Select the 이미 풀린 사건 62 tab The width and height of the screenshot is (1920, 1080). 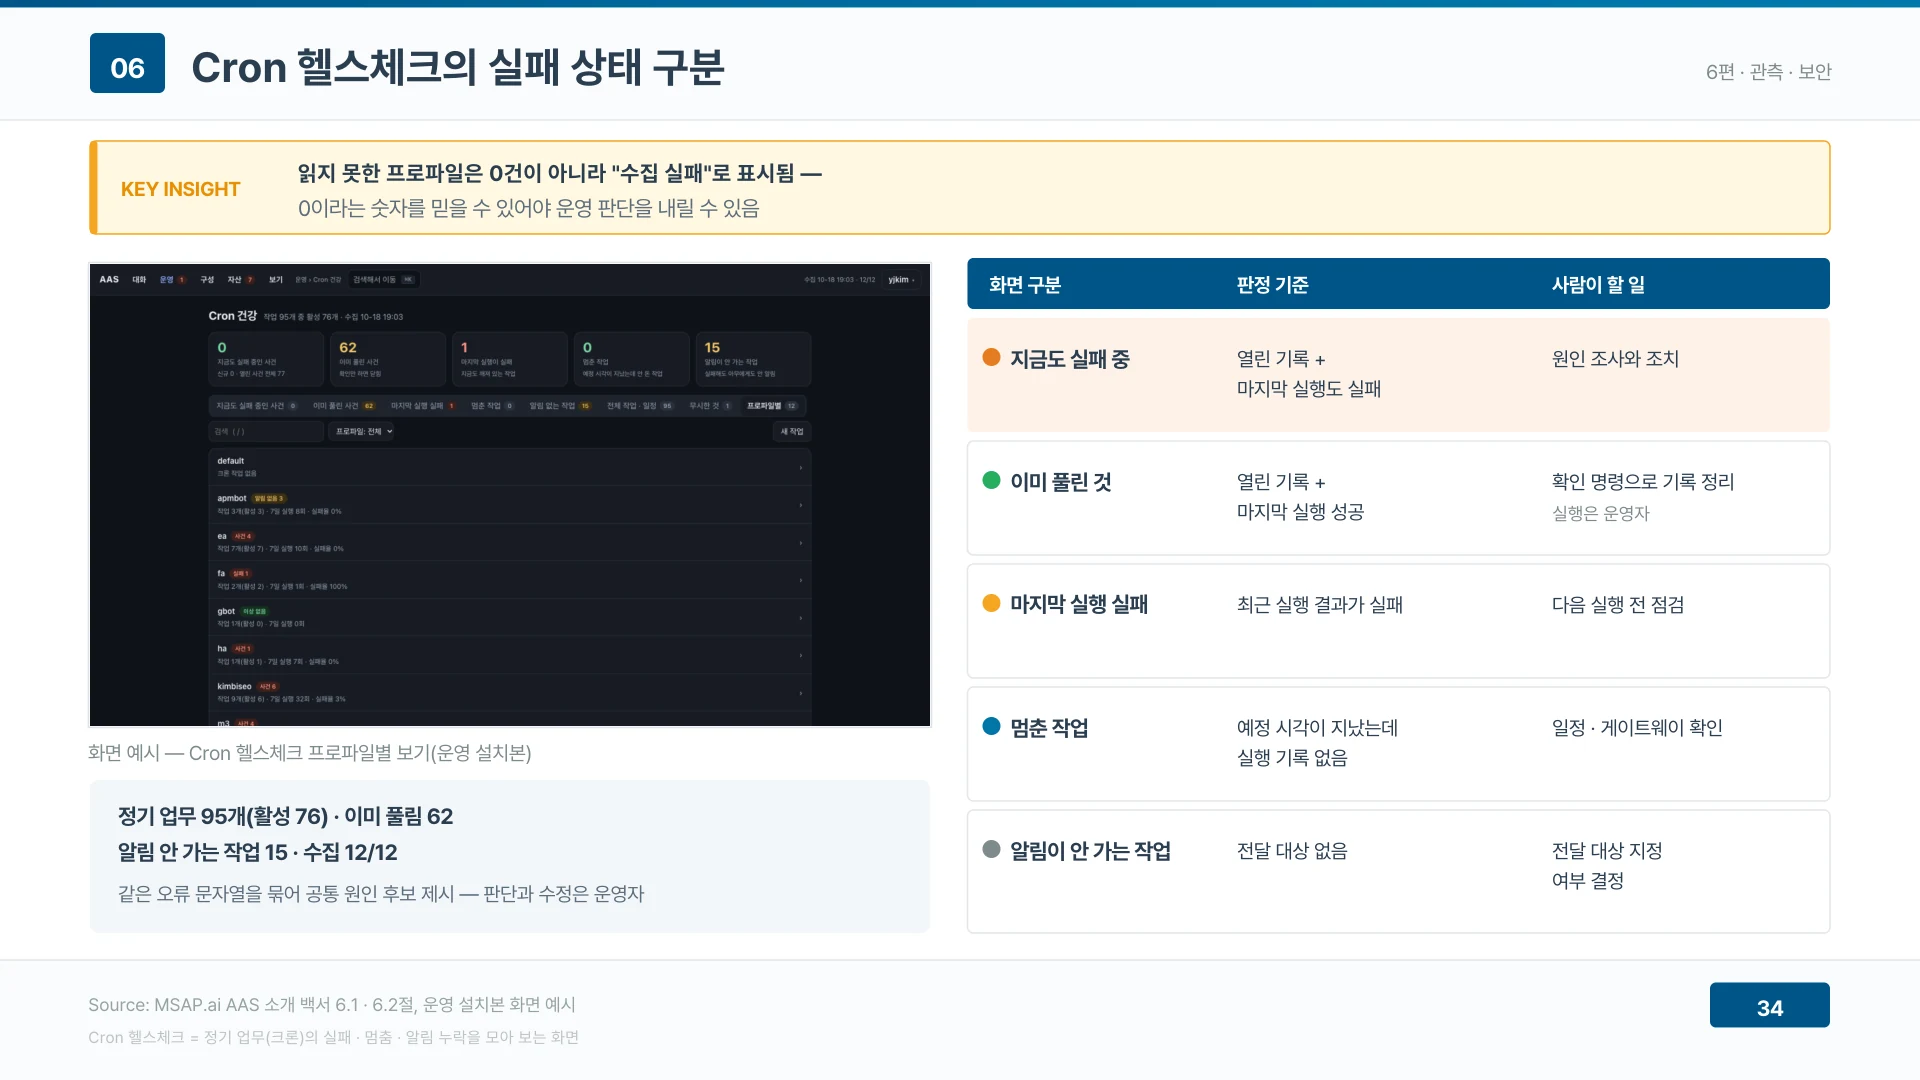[x=343, y=406]
